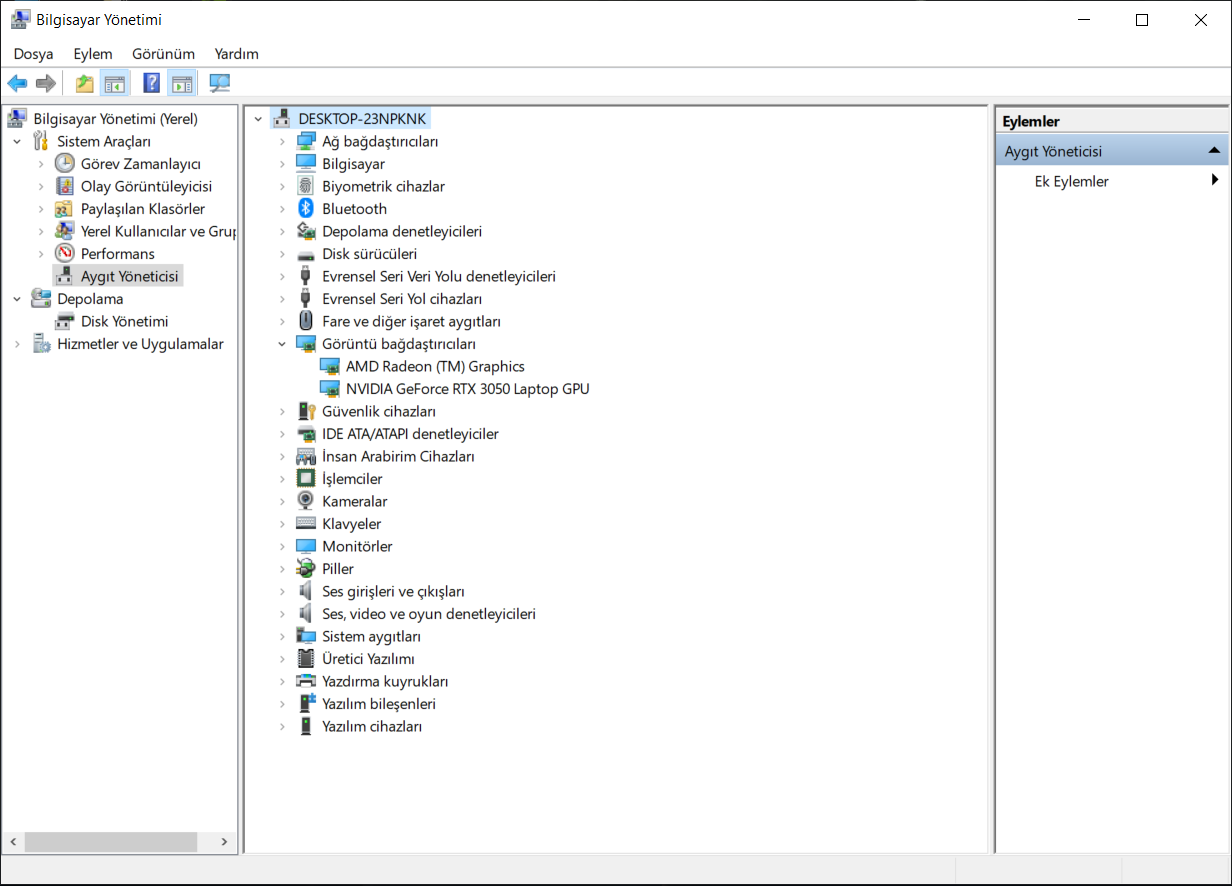Expand the Sistem aygıtları category
The height and width of the screenshot is (886, 1232).
[283, 636]
